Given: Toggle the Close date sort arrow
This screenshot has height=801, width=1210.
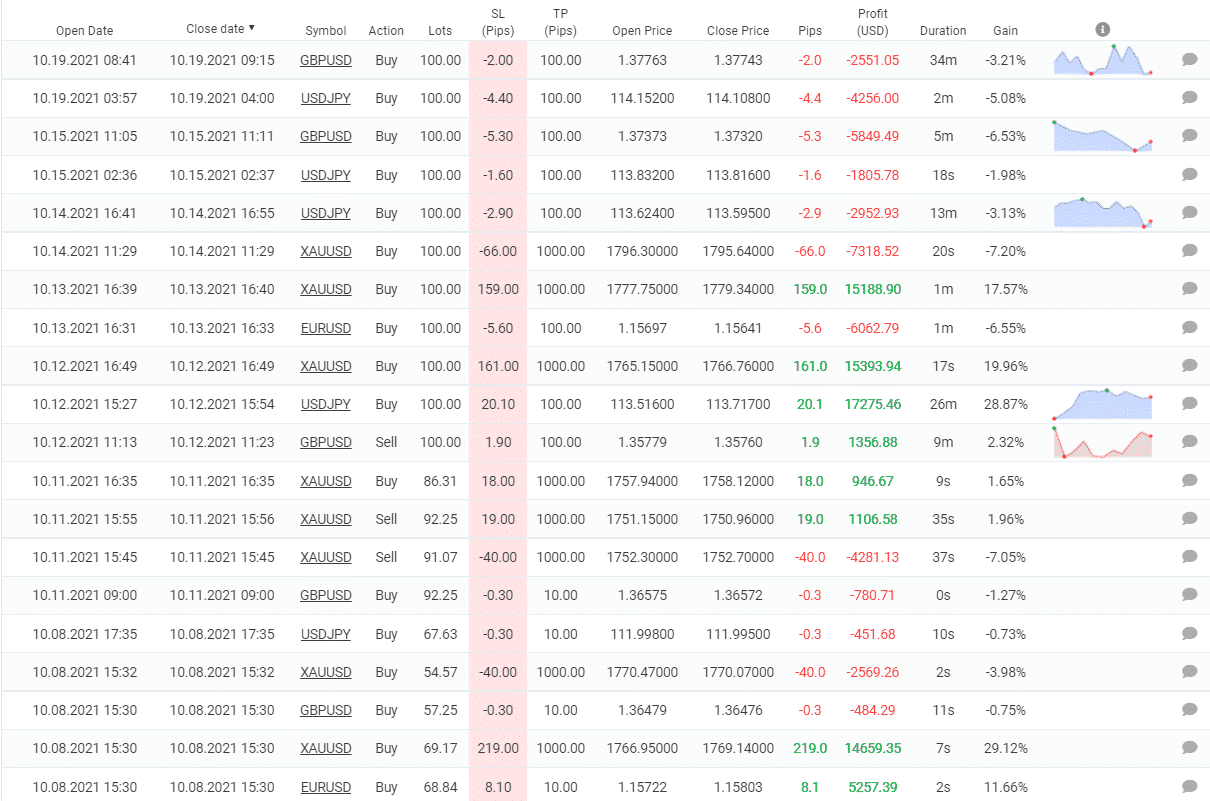Looking at the screenshot, I should (251, 29).
